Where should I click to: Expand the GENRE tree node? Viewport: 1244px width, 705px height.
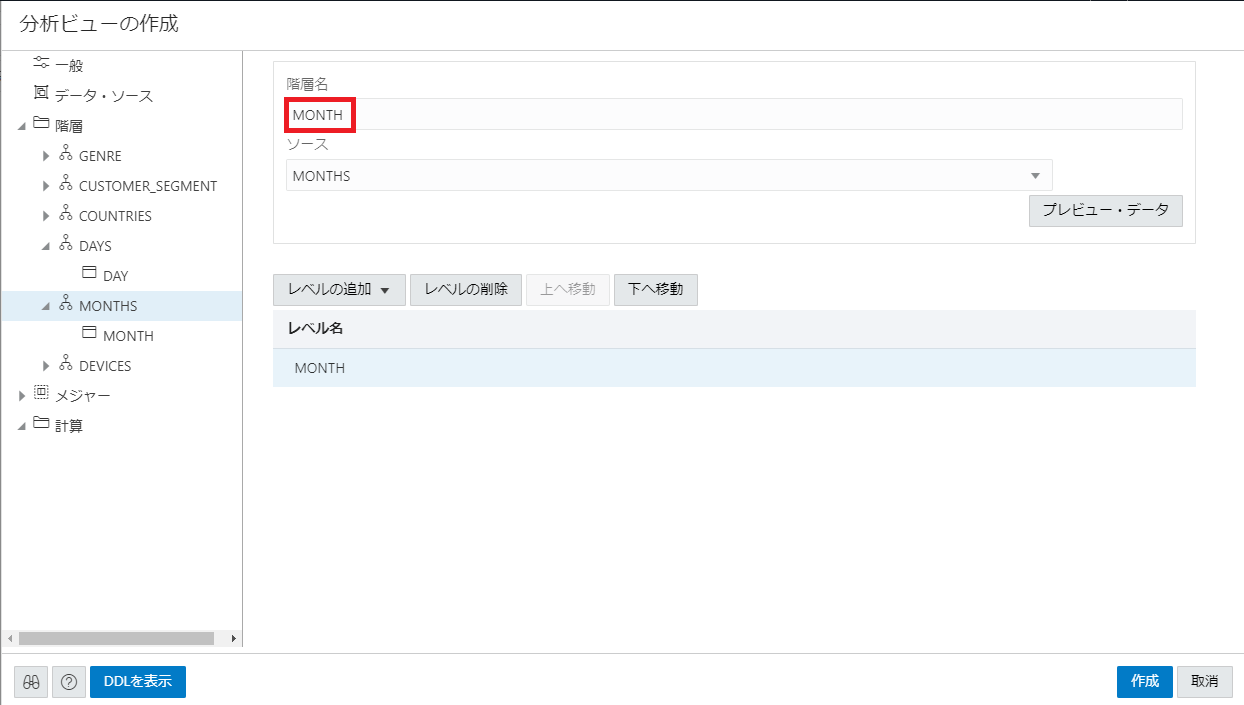point(46,156)
